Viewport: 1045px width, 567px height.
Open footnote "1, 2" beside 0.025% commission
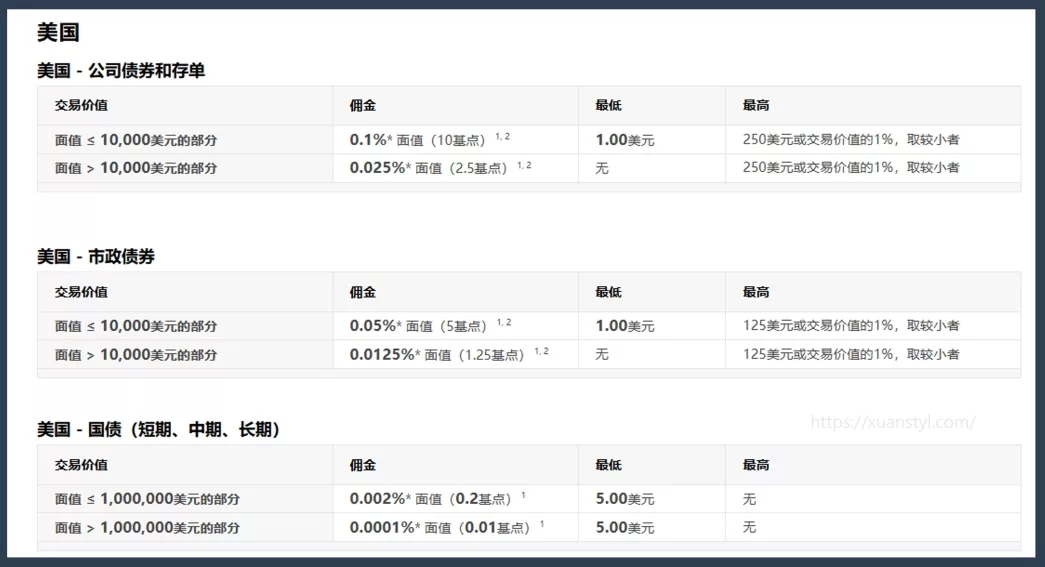click(x=524, y=165)
